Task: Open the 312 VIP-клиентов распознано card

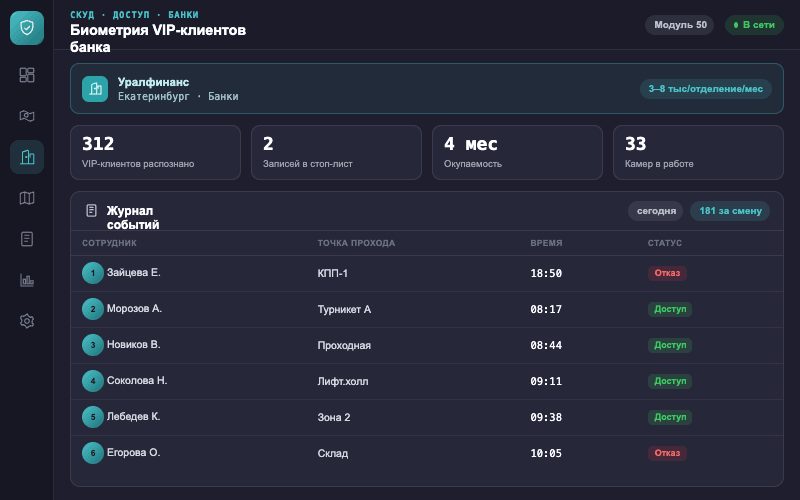Action: click(x=156, y=153)
